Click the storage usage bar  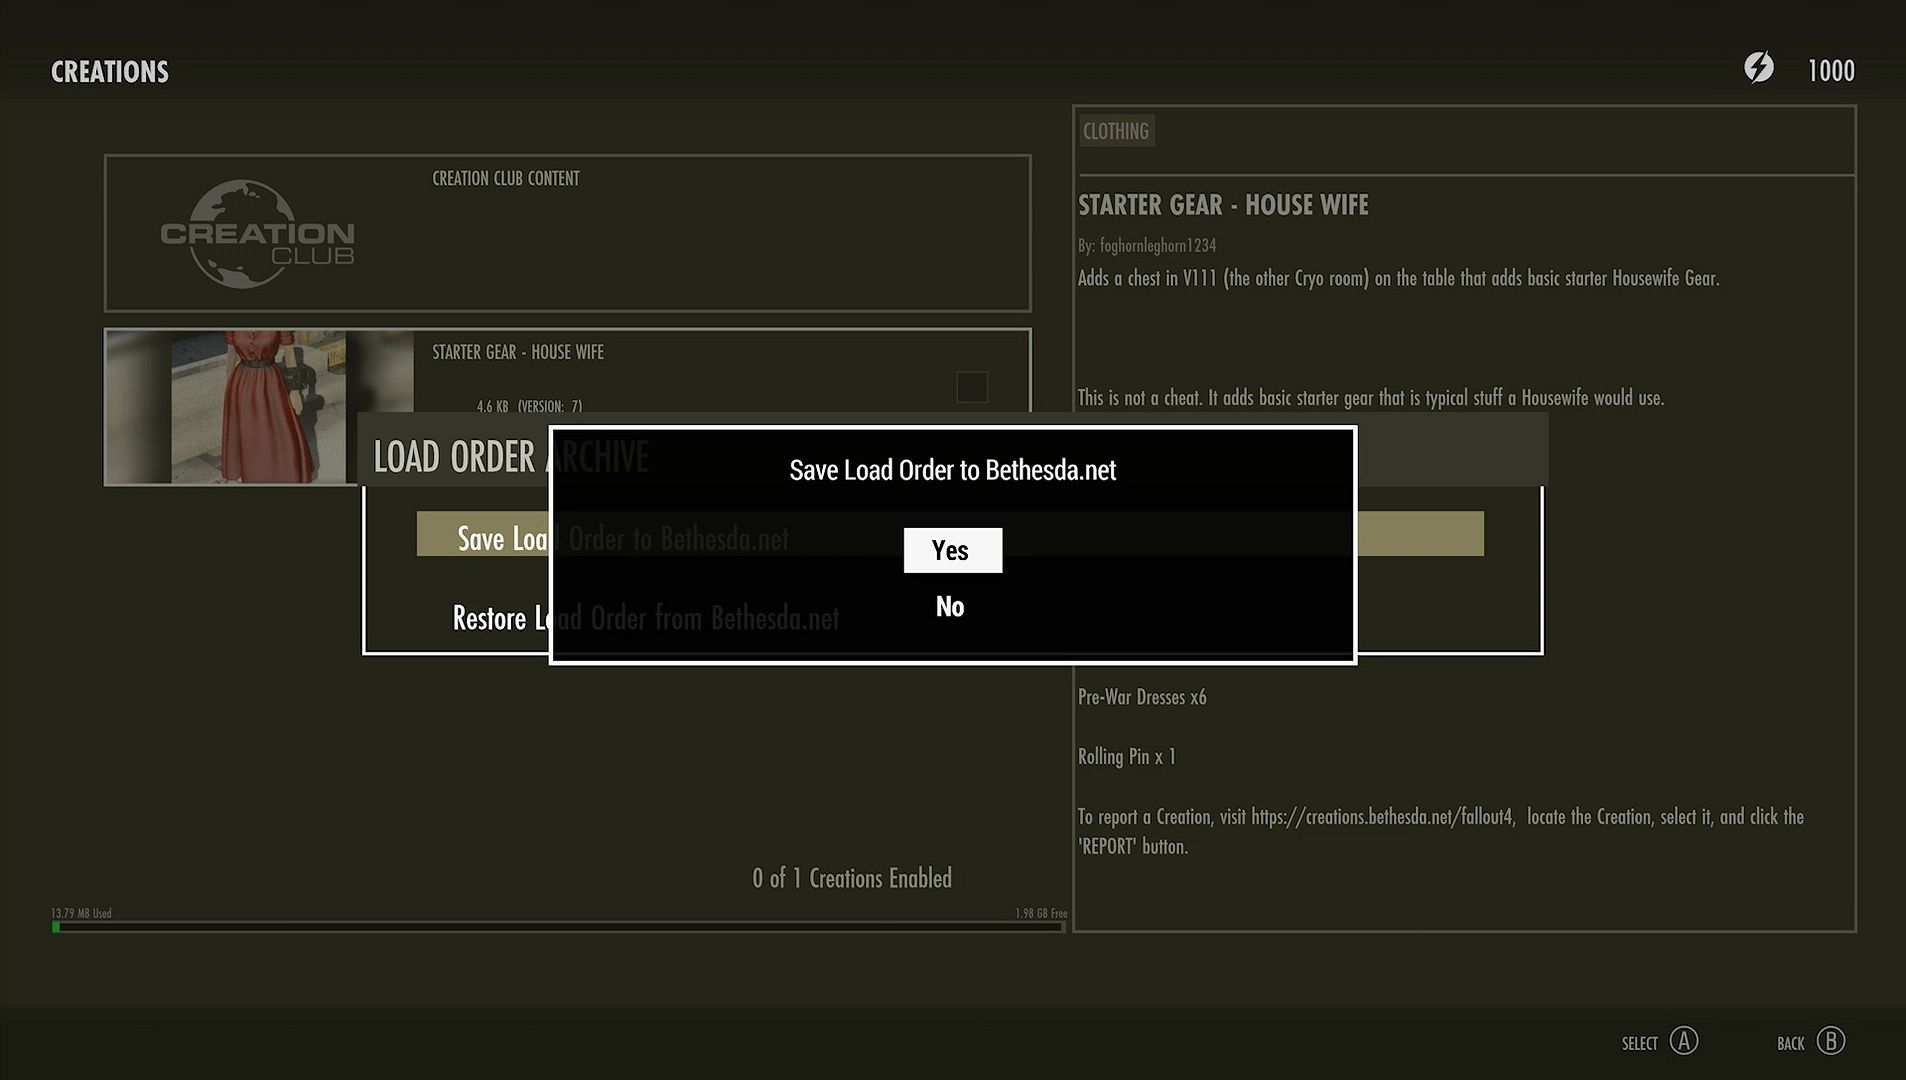558,927
